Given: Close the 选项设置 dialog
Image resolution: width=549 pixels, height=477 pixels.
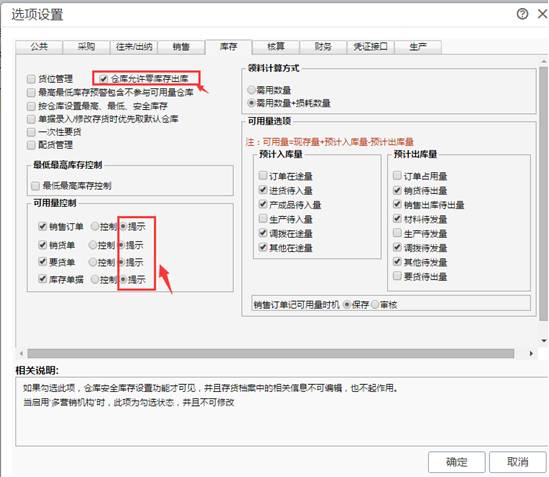Looking at the screenshot, I should click(542, 14).
